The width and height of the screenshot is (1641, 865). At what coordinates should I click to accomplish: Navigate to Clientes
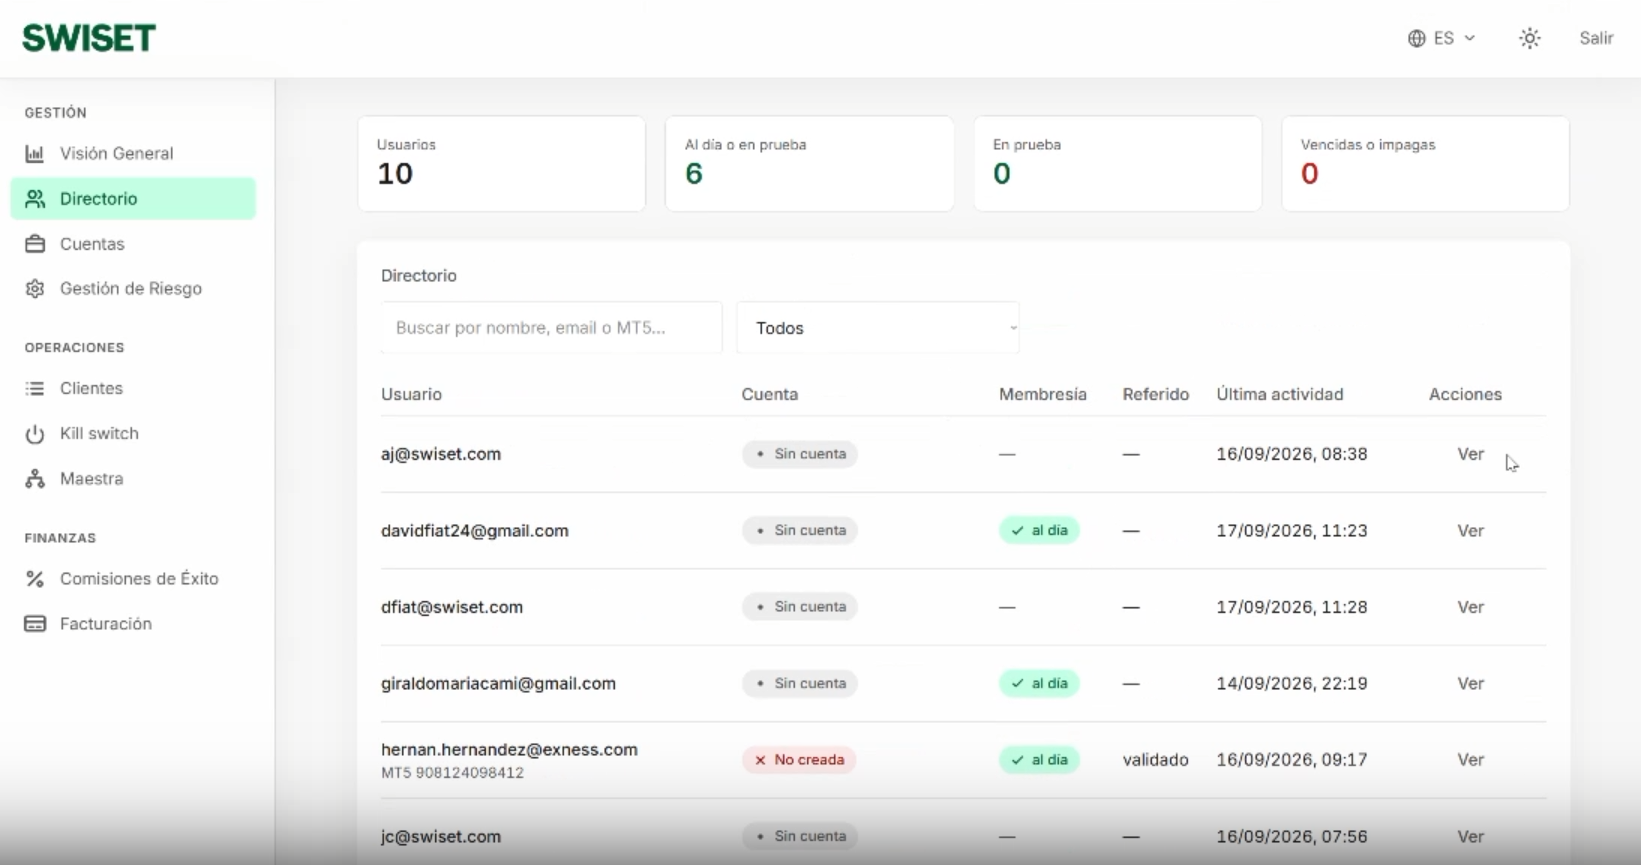point(133,389)
